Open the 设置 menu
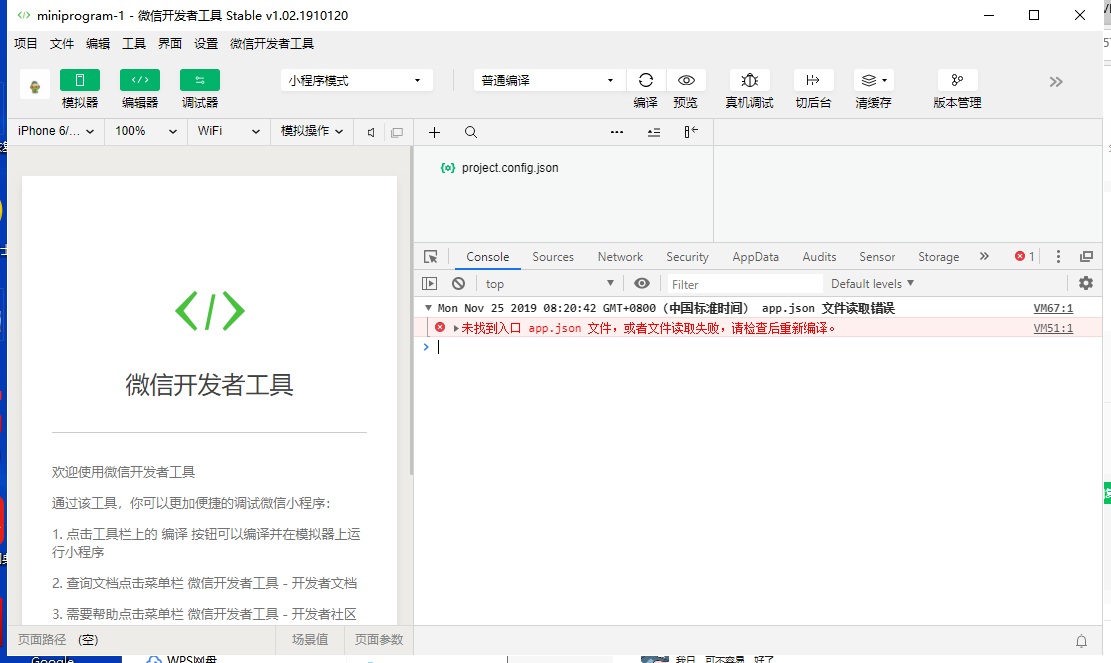 point(206,43)
